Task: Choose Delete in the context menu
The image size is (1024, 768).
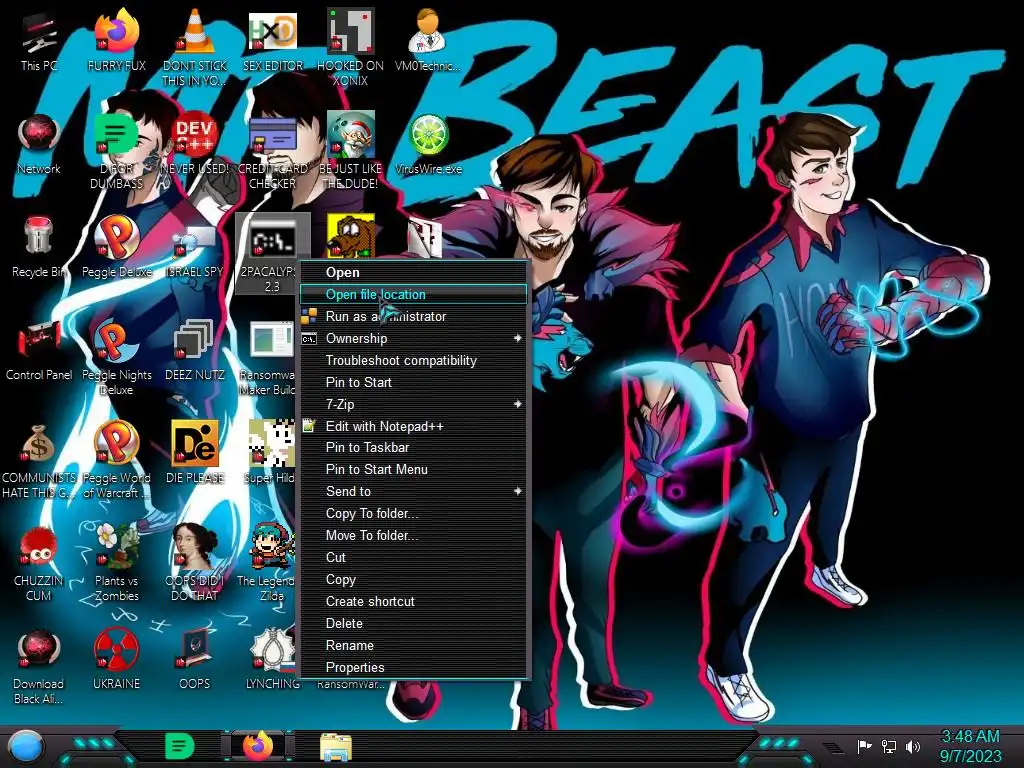Action: (x=413, y=624)
